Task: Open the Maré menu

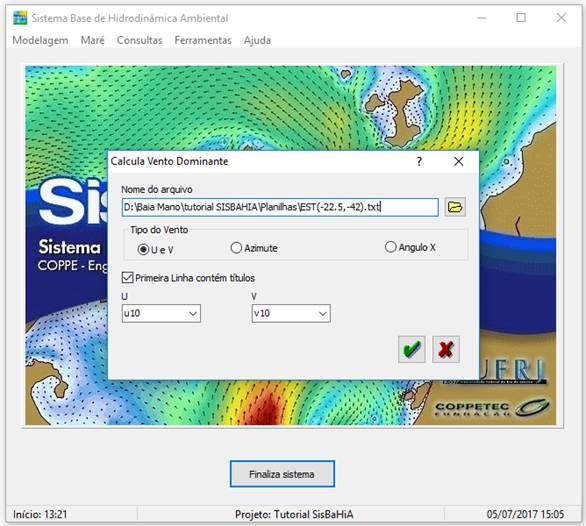Action: [x=92, y=40]
